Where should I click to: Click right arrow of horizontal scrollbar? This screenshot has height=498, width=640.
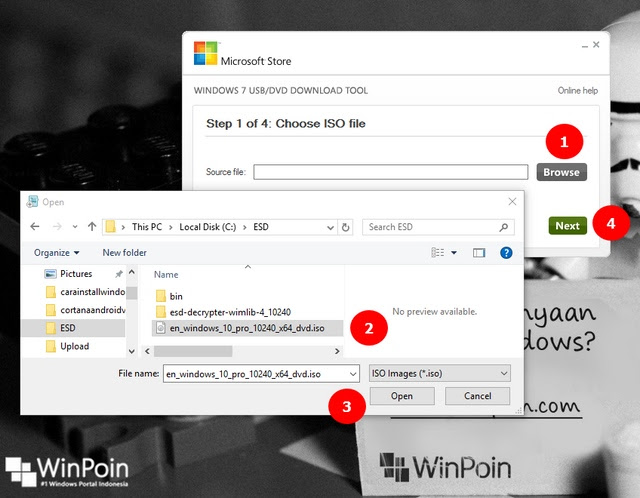[x=337, y=351]
